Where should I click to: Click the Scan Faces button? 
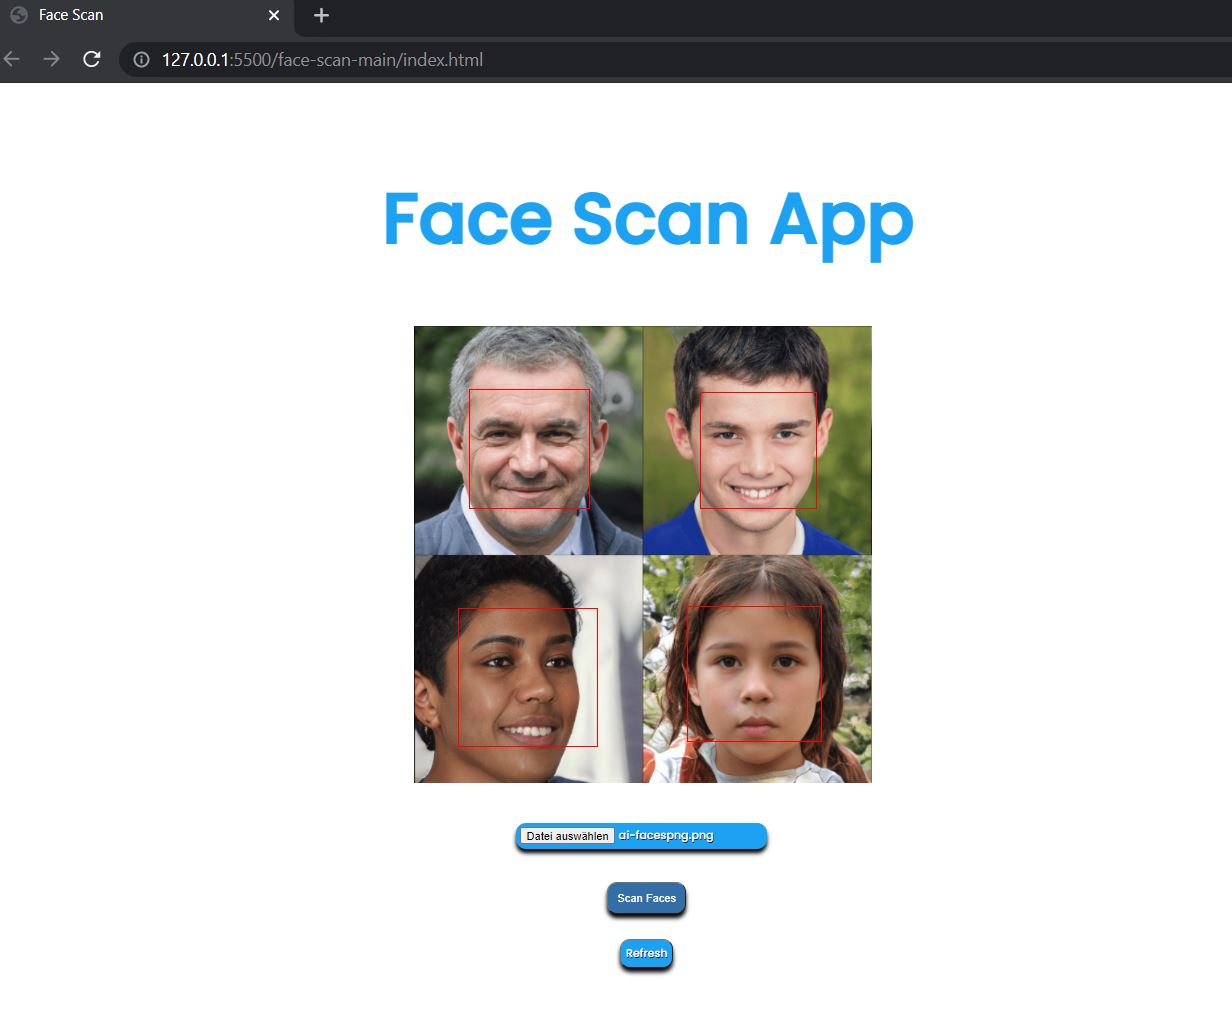click(x=645, y=898)
